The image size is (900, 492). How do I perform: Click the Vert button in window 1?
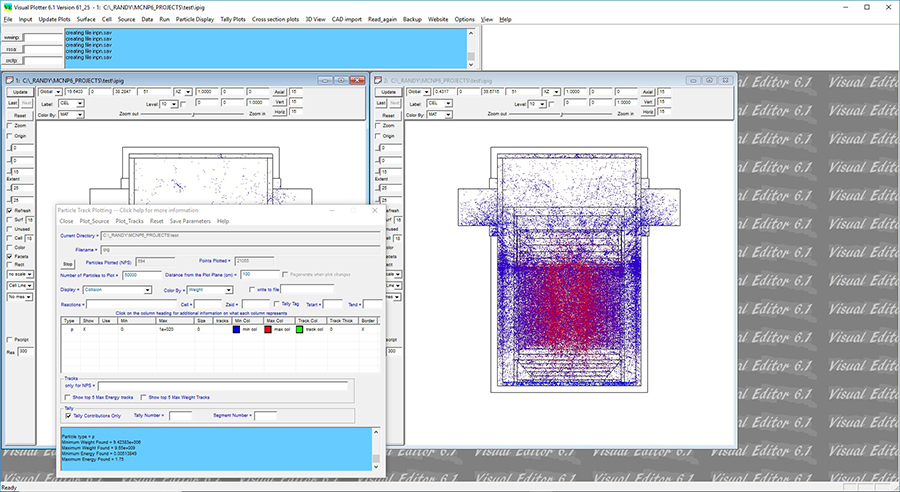click(x=279, y=102)
